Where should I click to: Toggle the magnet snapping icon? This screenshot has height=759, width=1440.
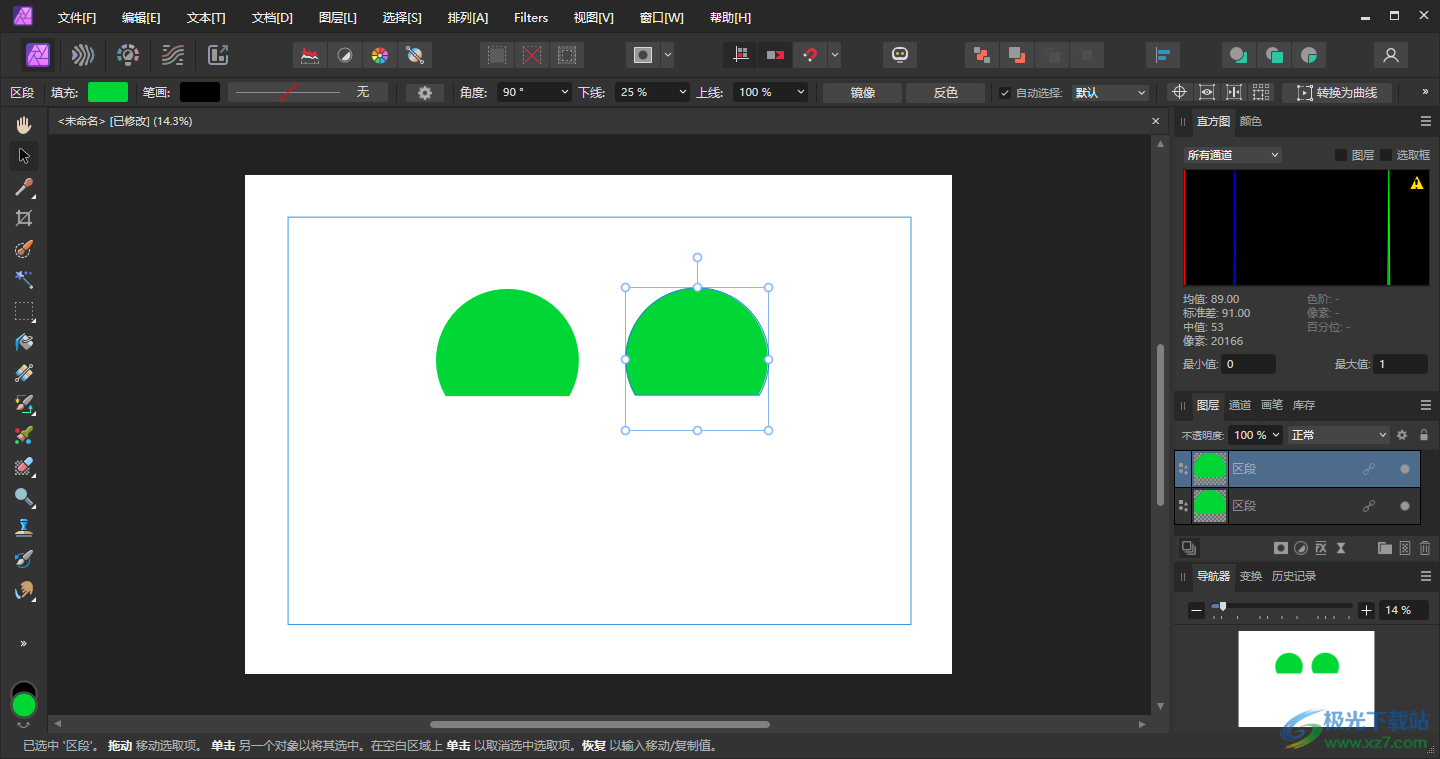click(810, 55)
